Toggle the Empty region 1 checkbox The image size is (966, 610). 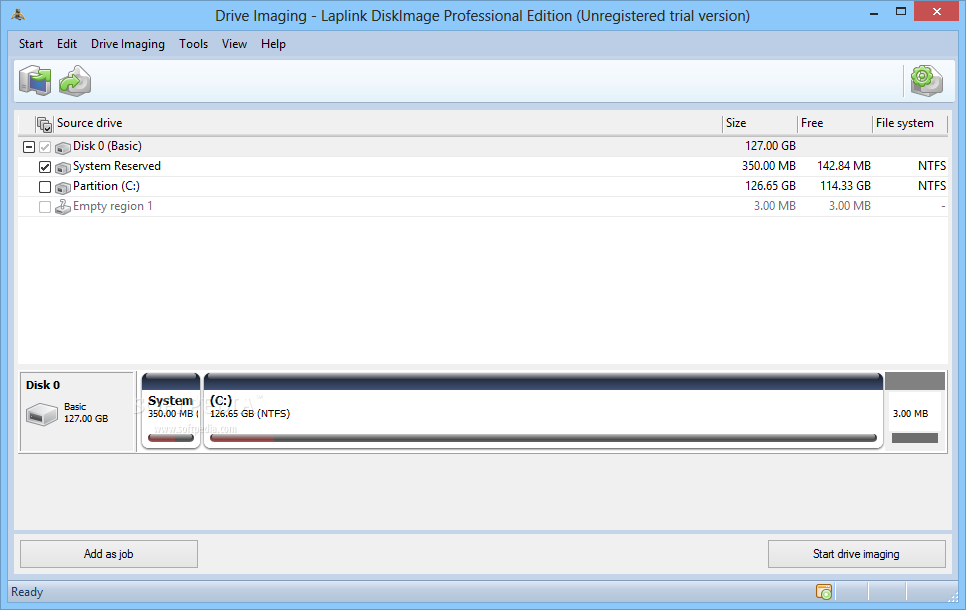[x=45, y=207]
